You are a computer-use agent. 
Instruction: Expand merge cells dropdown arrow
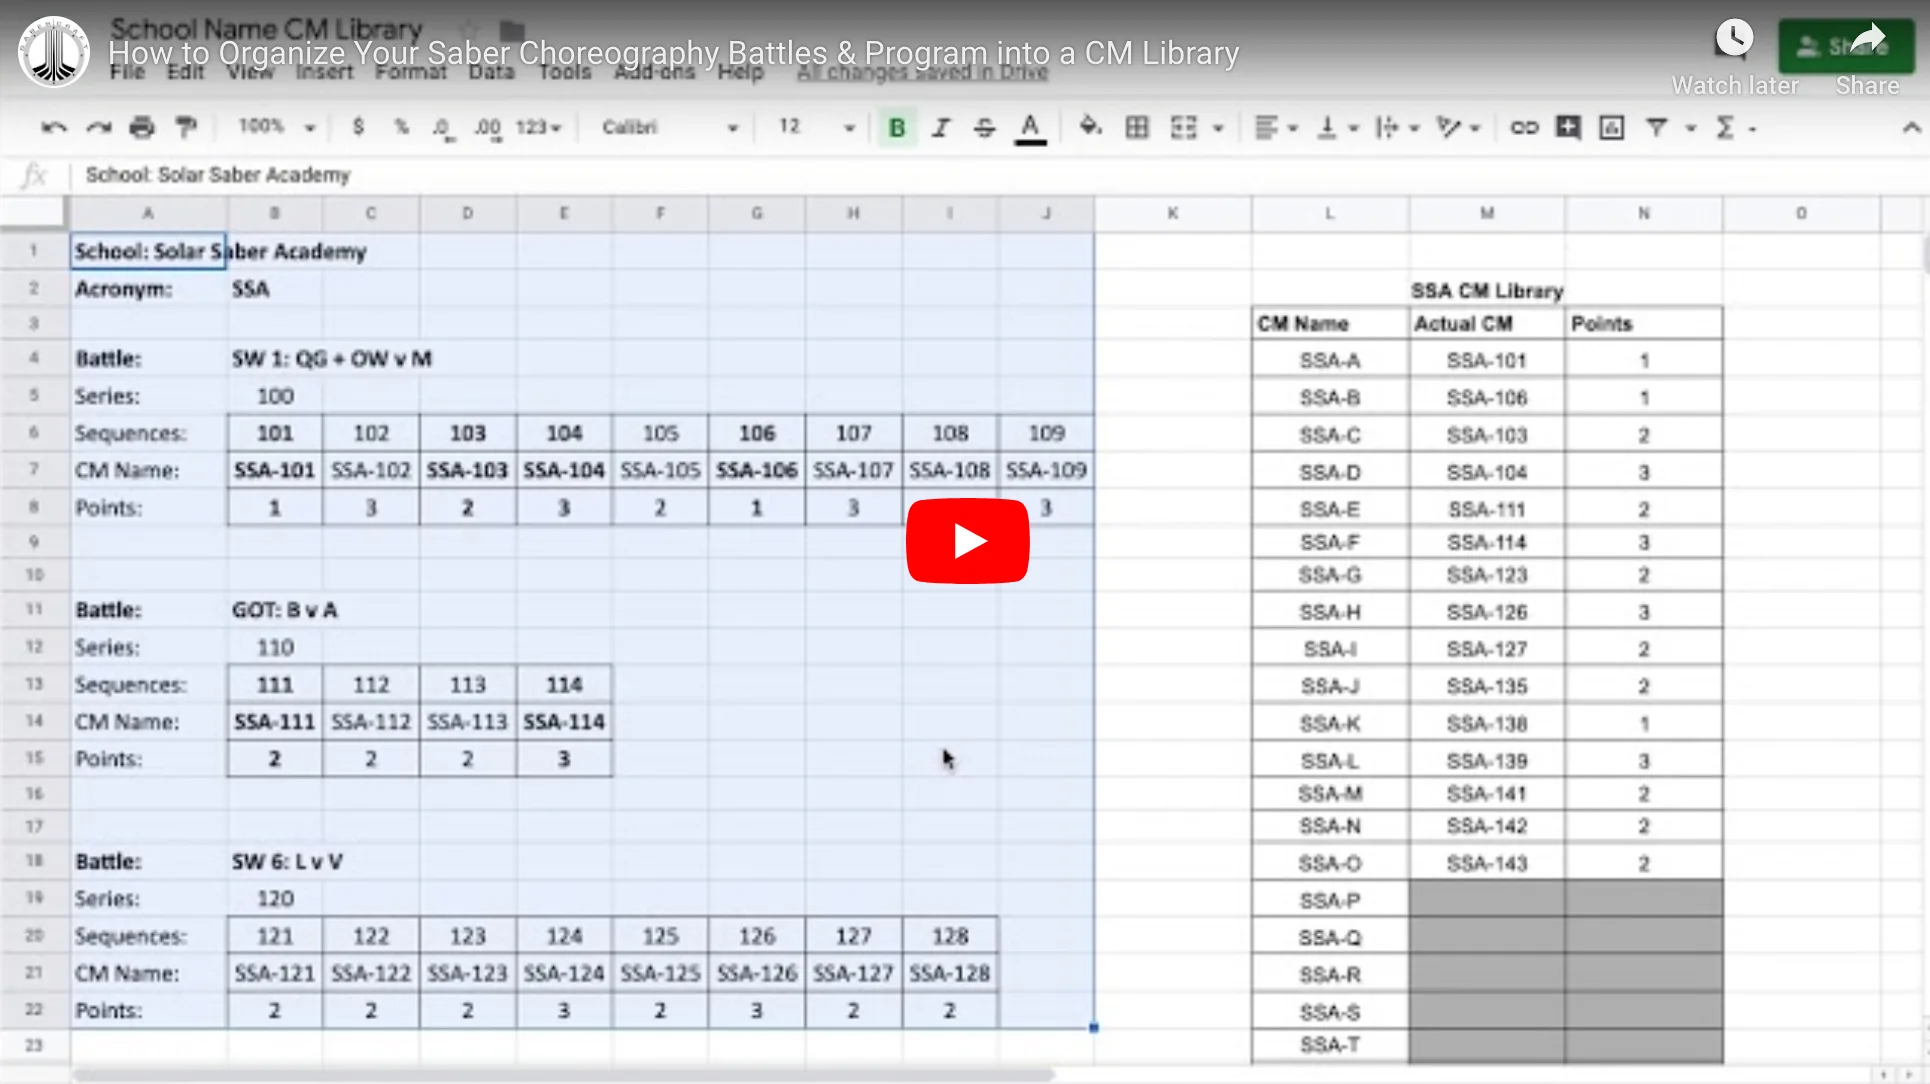1218,128
